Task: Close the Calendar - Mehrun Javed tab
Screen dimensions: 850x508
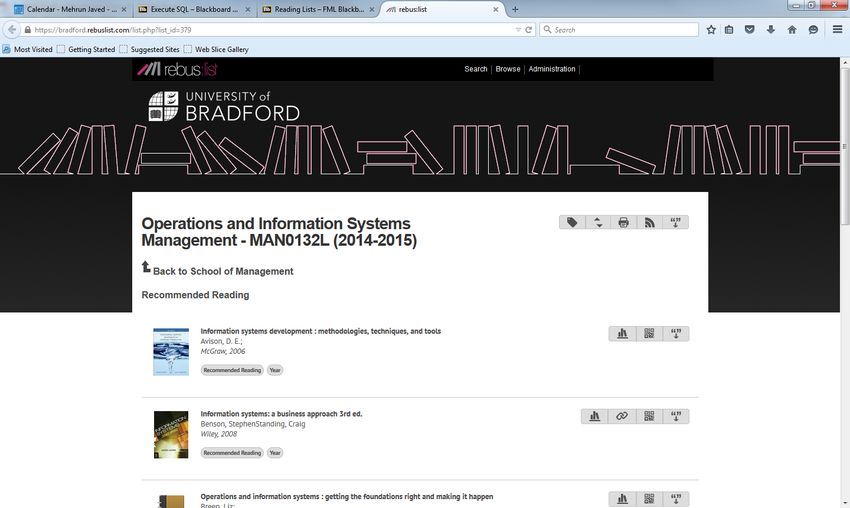Action: coord(124,9)
